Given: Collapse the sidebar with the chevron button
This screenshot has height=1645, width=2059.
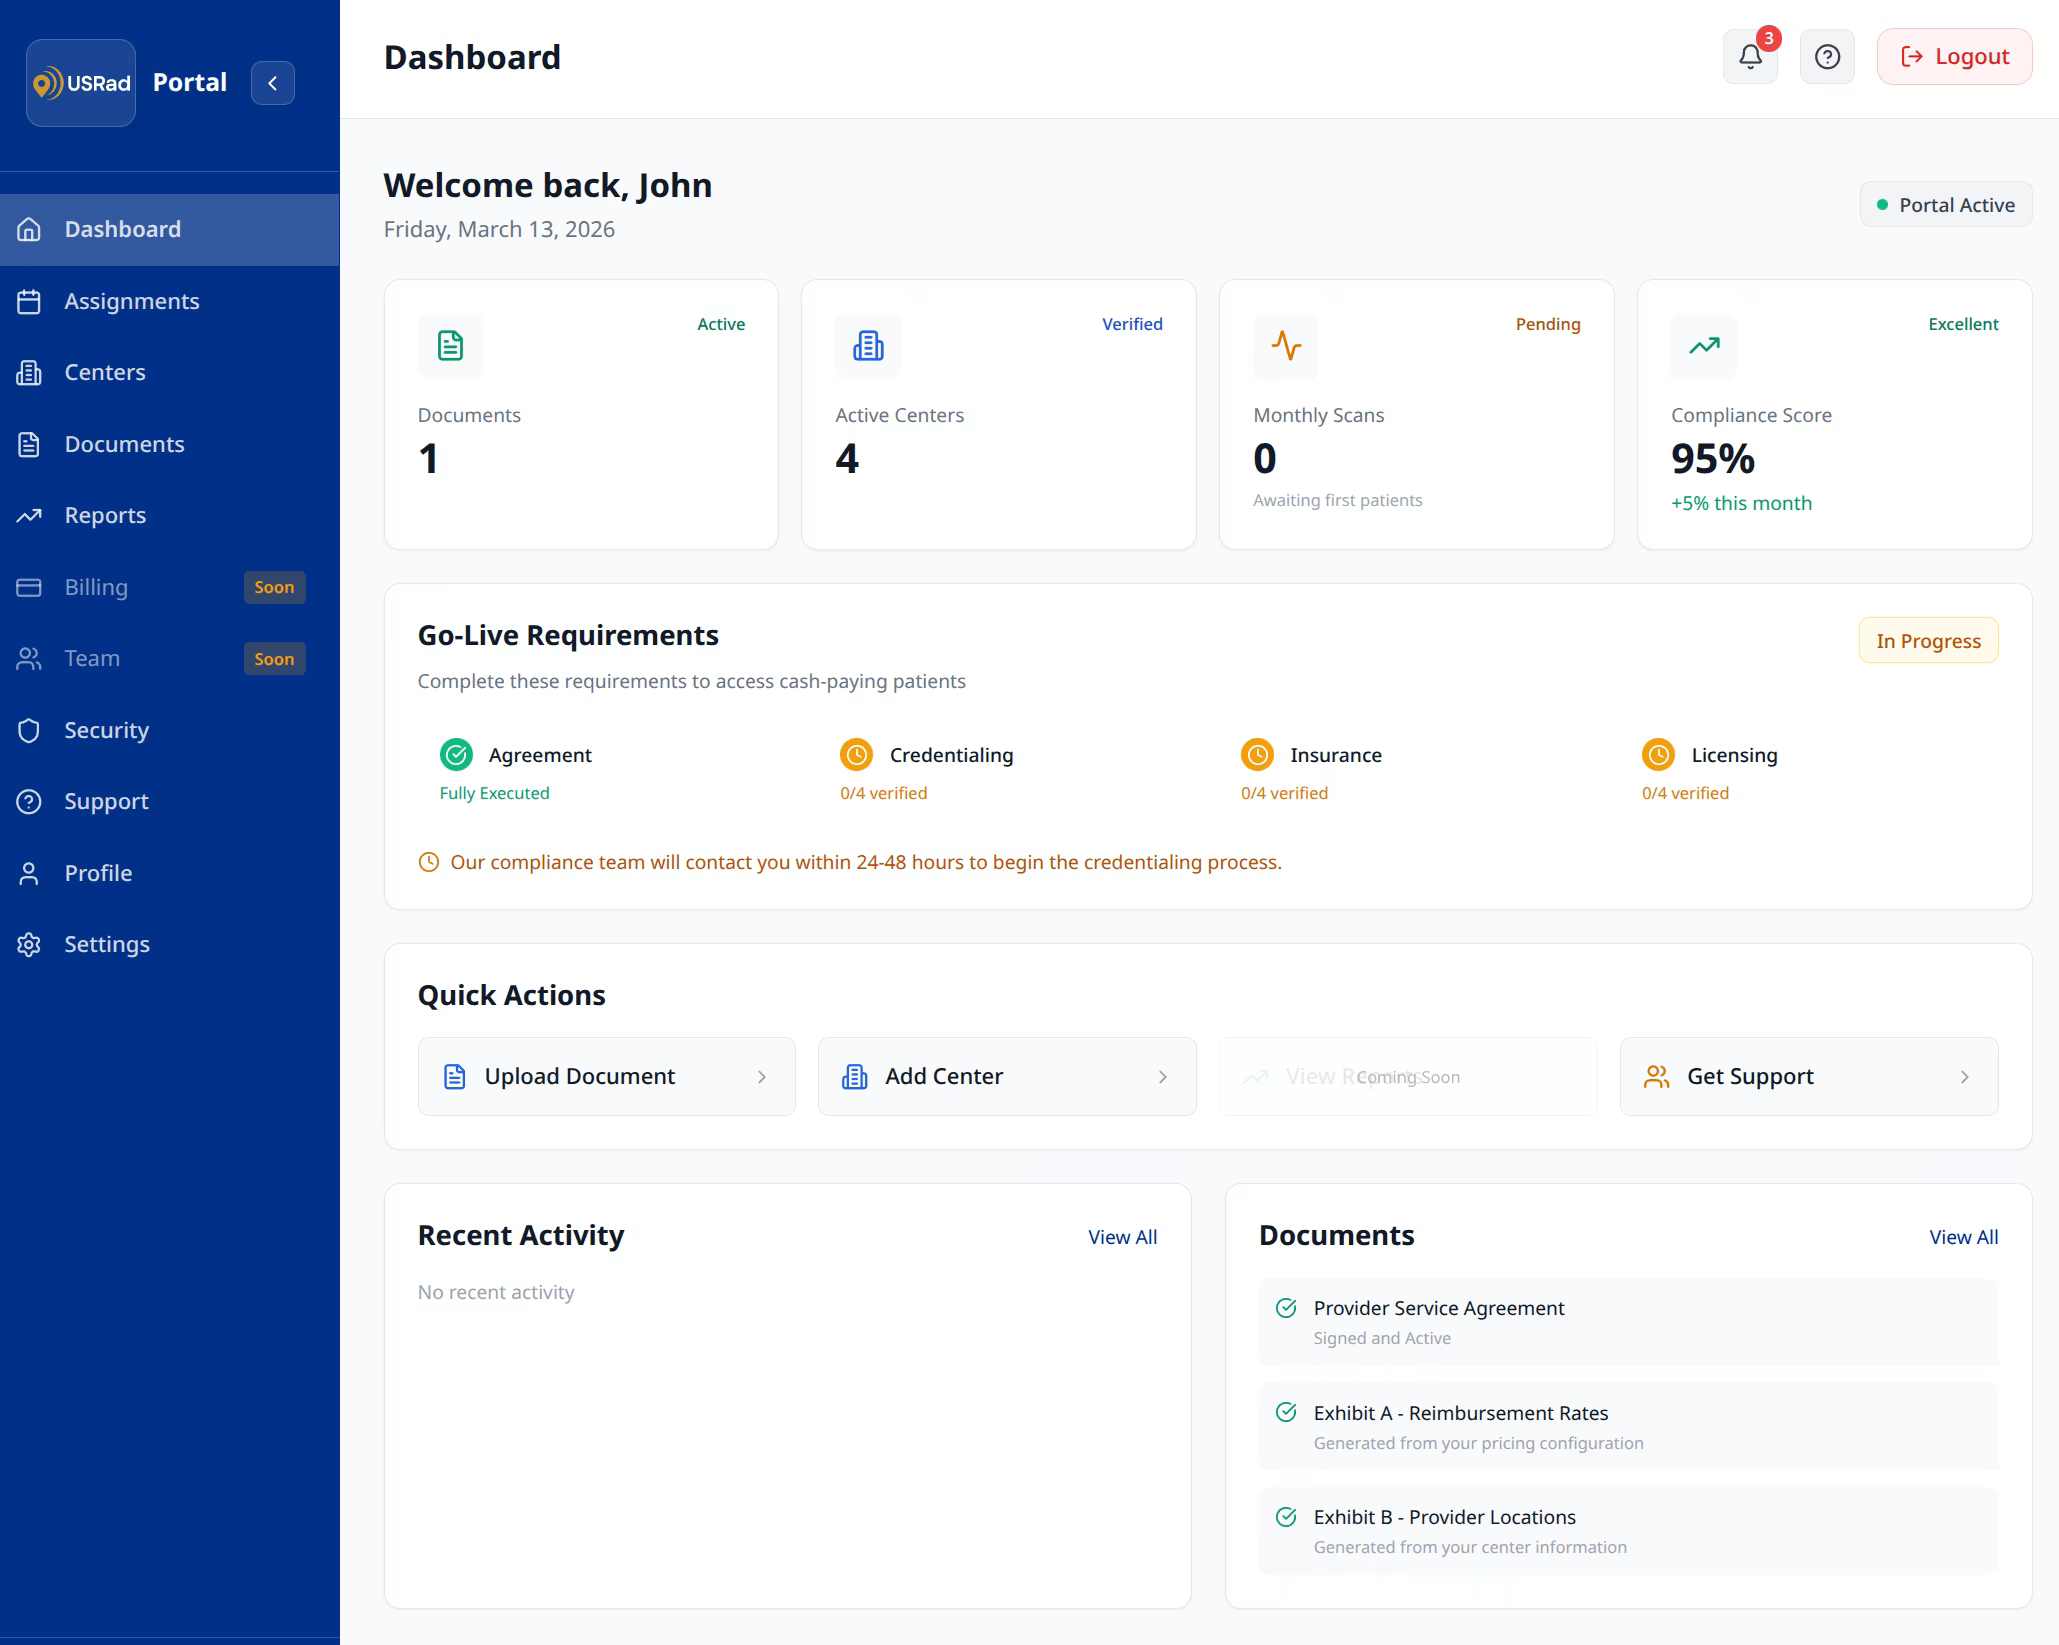Looking at the screenshot, I should (273, 83).
